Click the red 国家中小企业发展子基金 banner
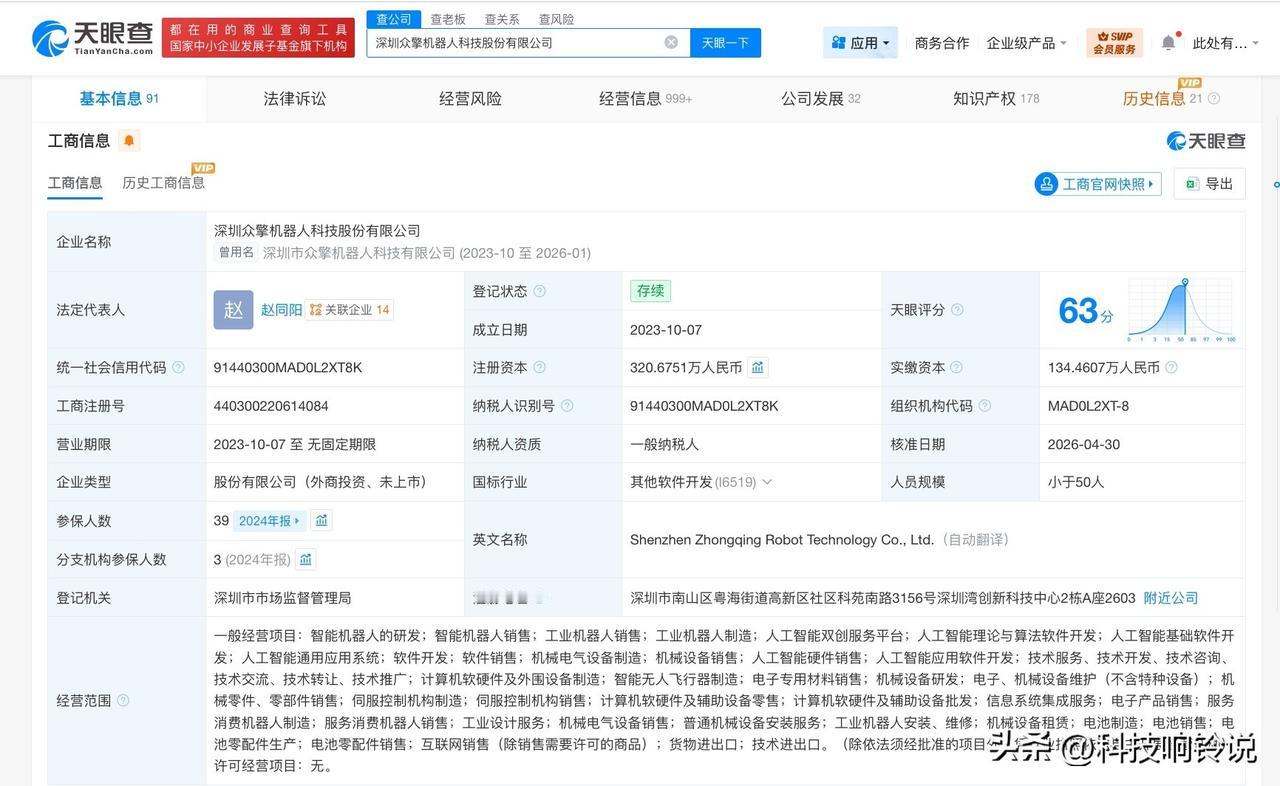 tap(258, 38)
